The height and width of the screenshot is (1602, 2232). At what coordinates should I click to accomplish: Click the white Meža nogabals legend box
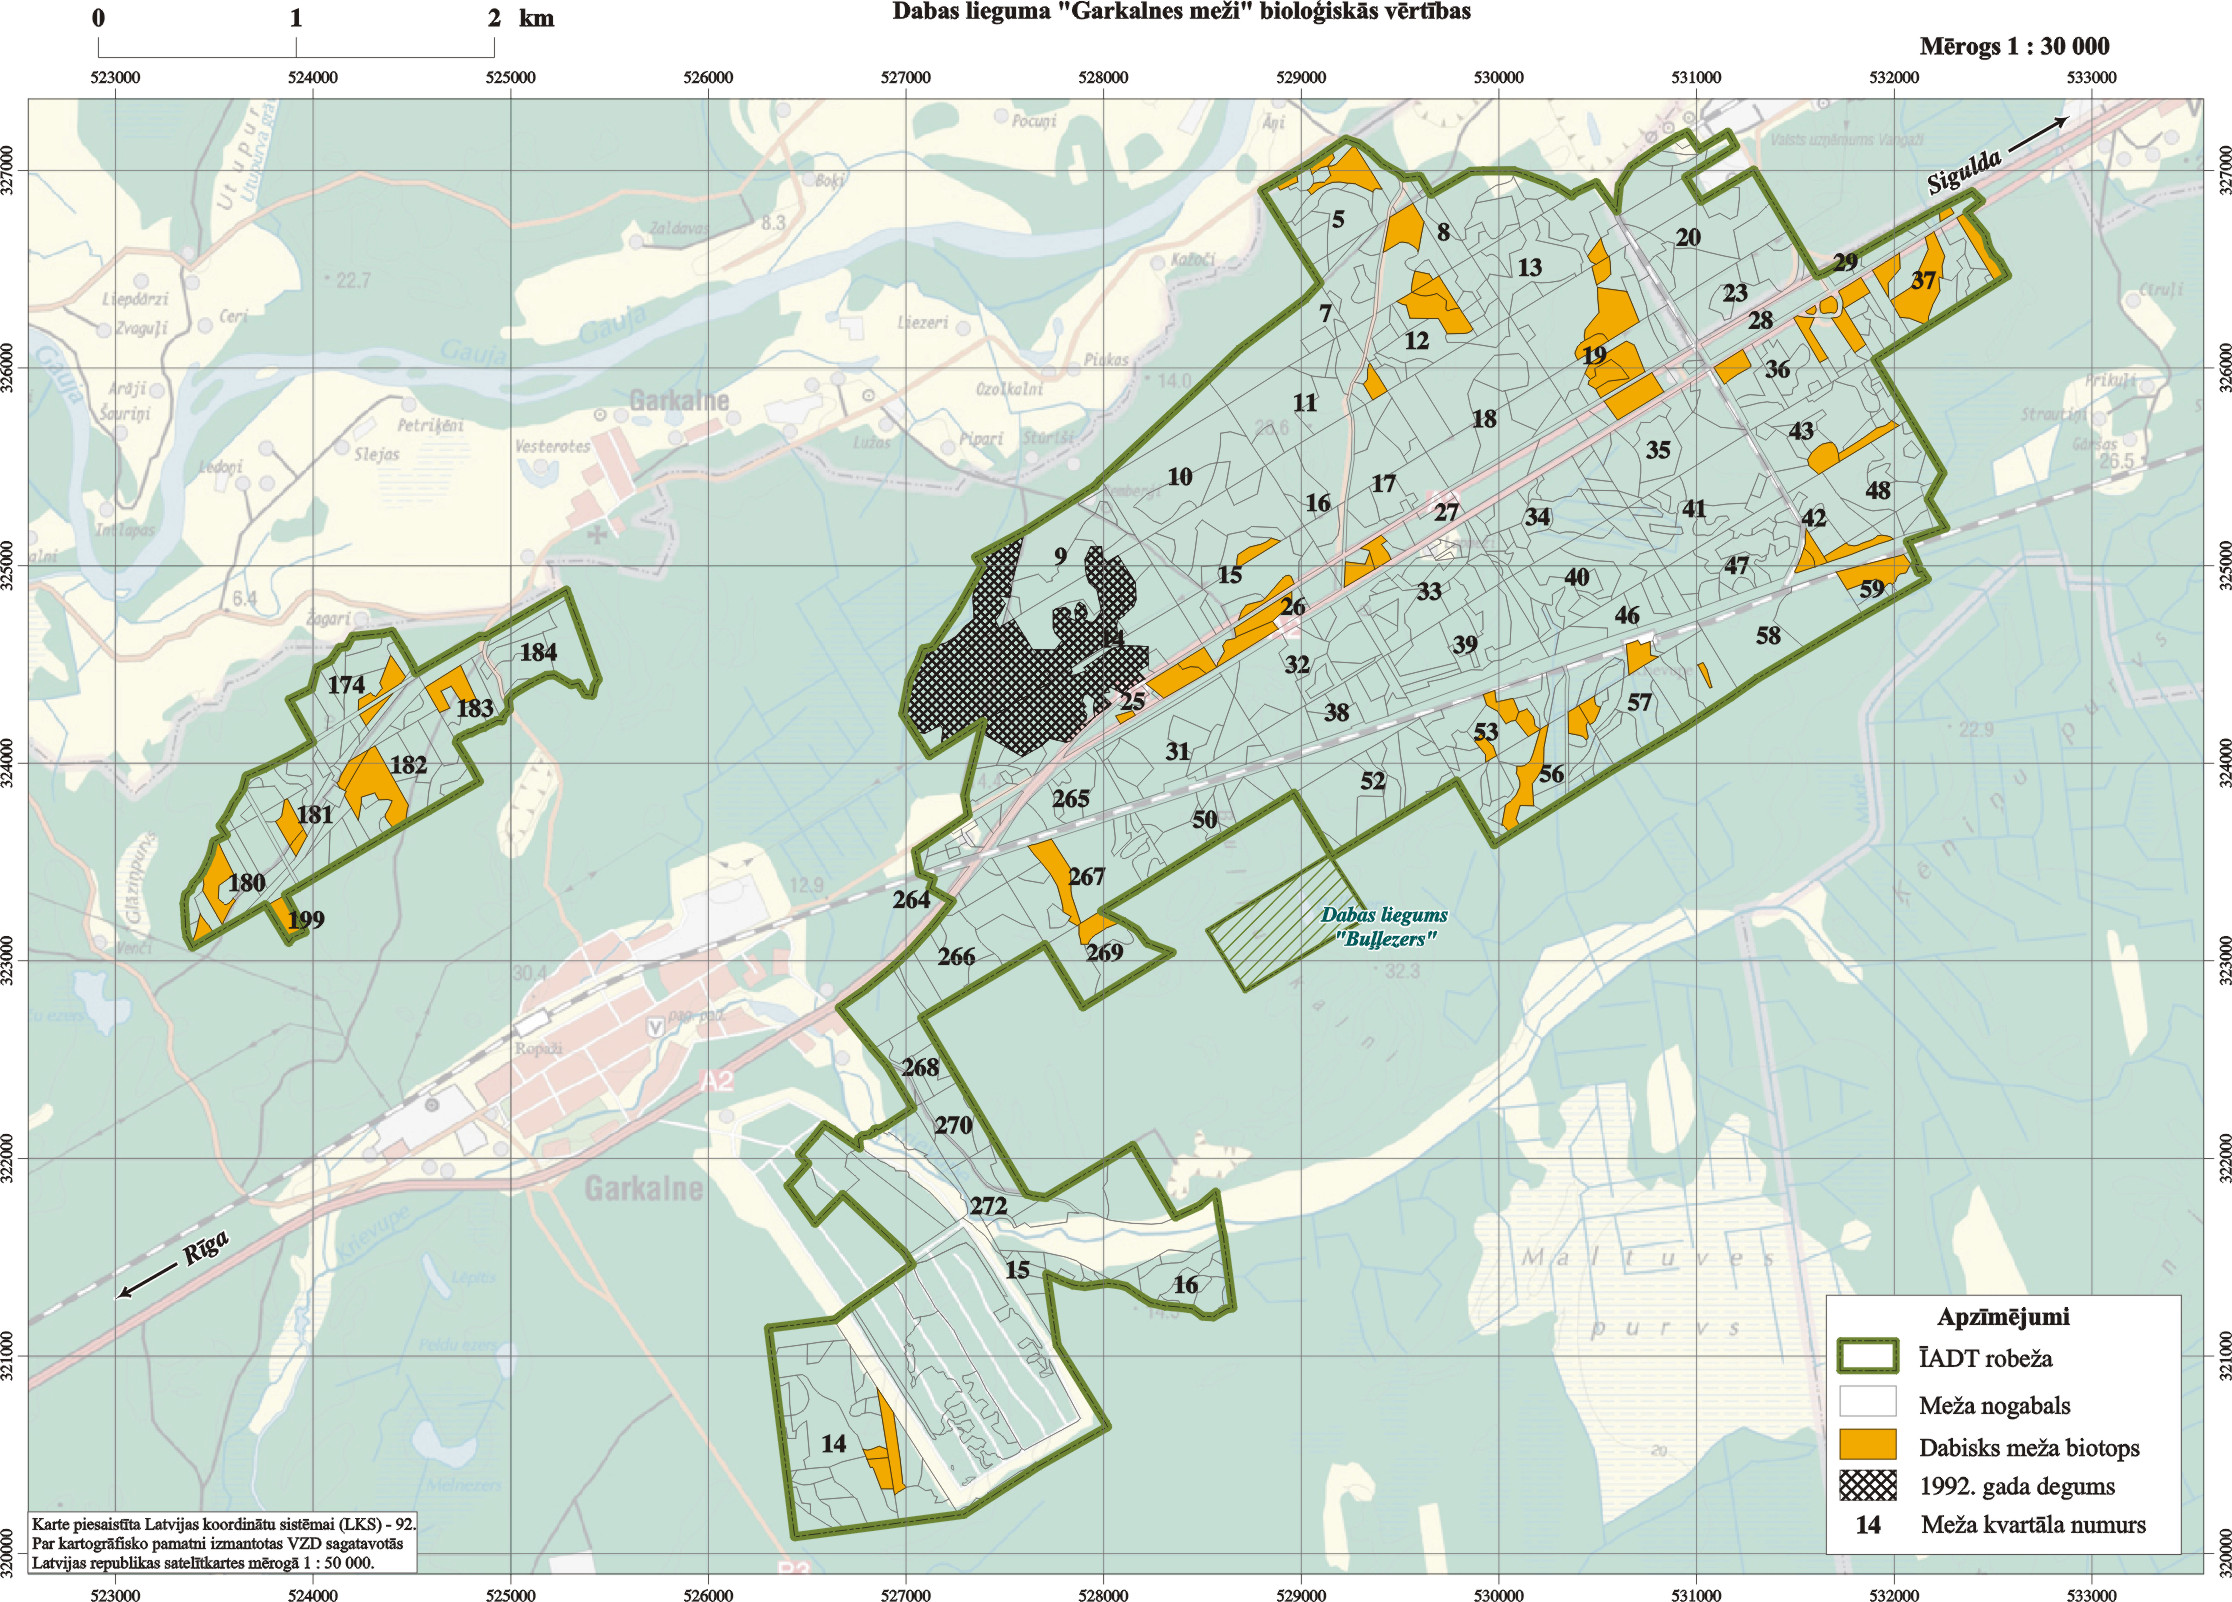coord(1867,1402)
